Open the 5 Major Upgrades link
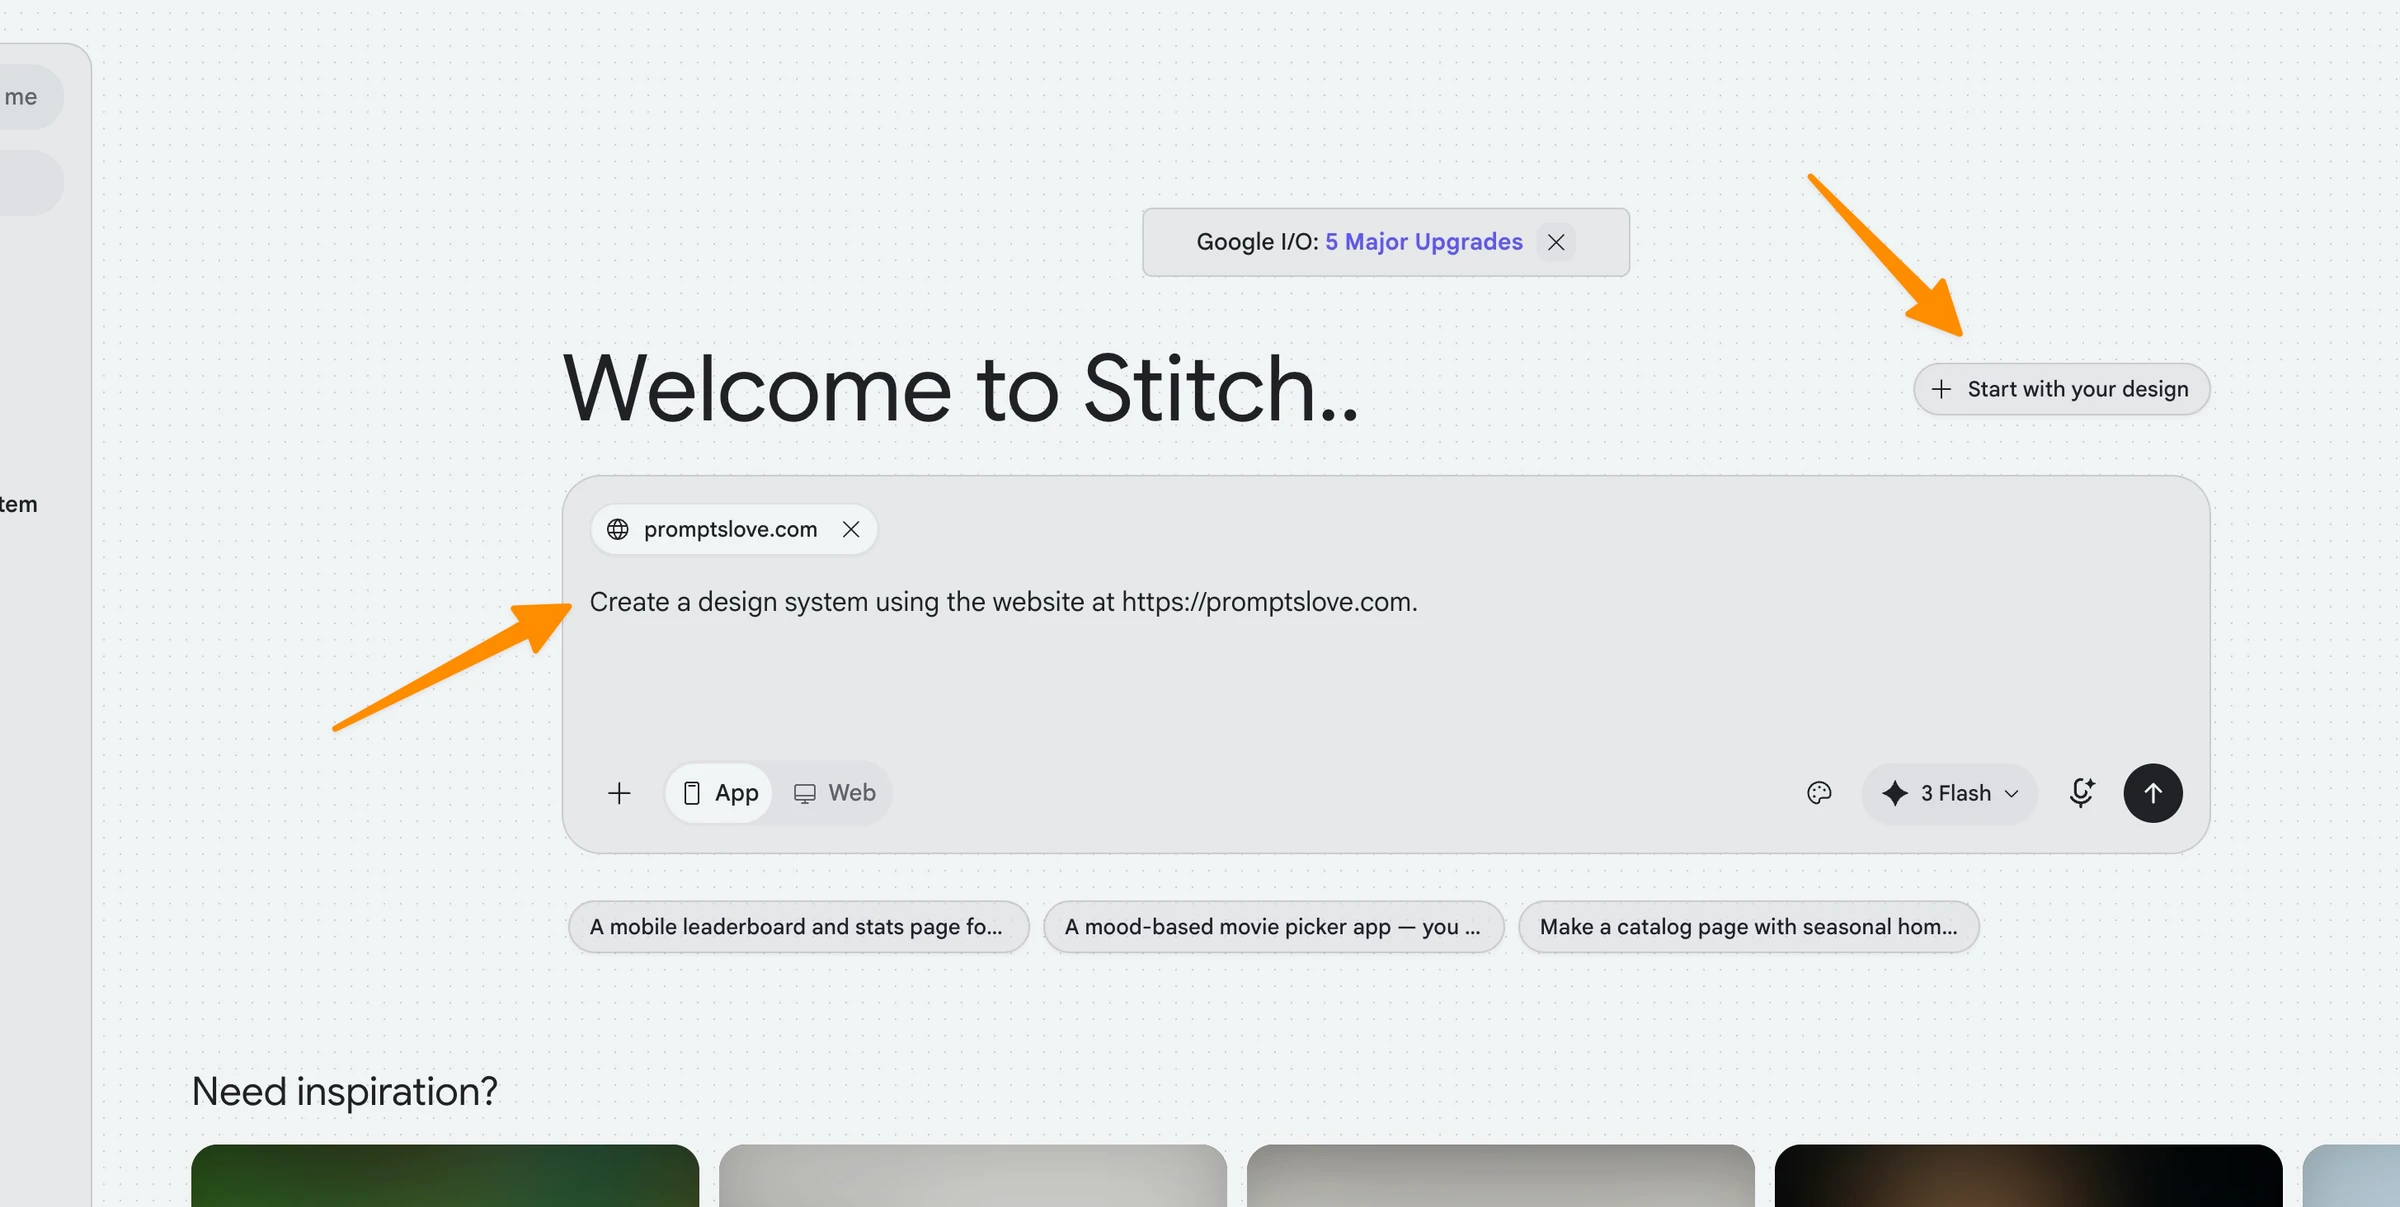 [1423, 242]
